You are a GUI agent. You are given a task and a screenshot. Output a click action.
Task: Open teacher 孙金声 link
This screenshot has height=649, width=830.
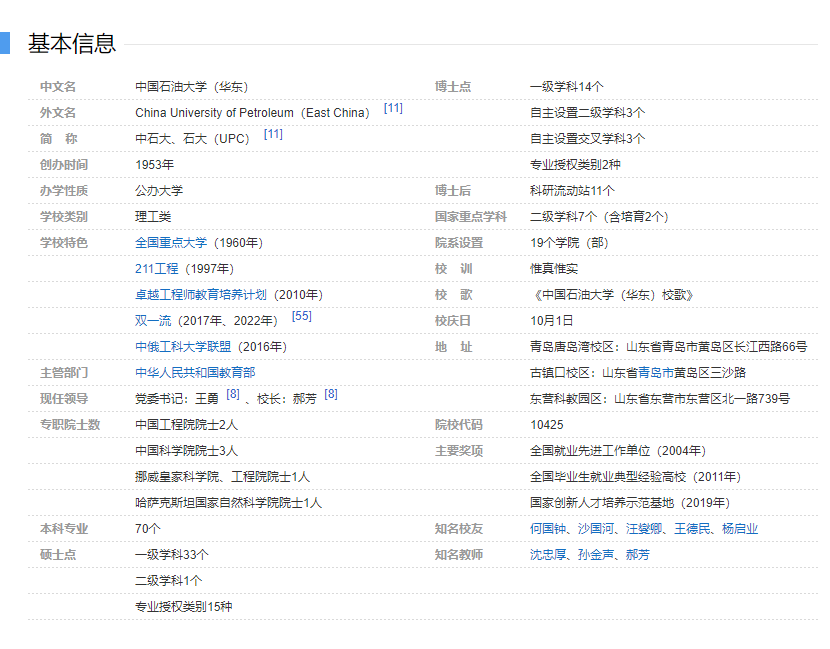596,555
